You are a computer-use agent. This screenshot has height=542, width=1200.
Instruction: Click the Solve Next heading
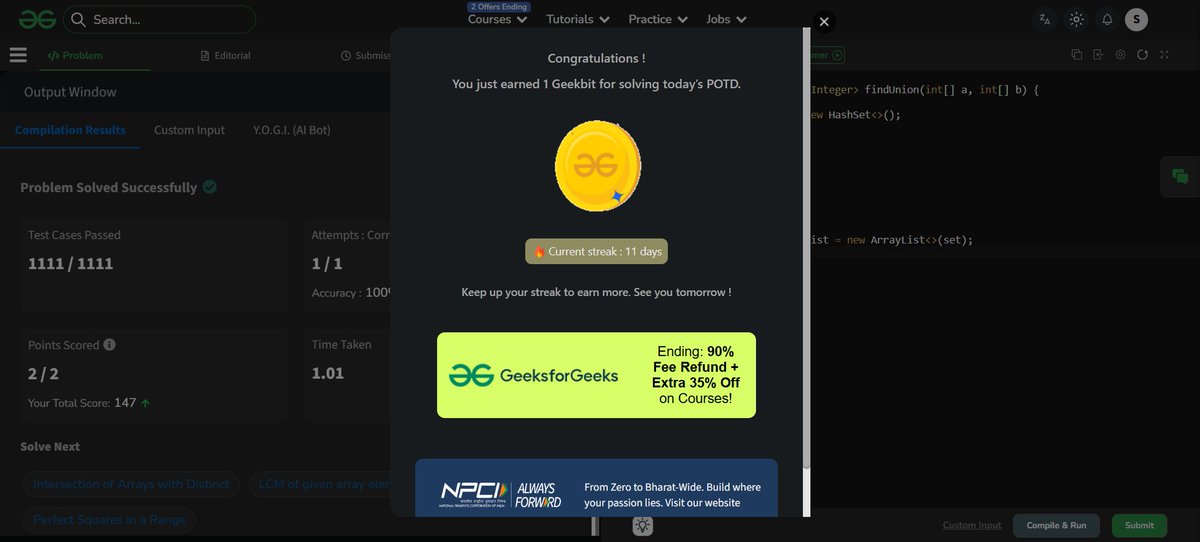(x=50, y=446)
